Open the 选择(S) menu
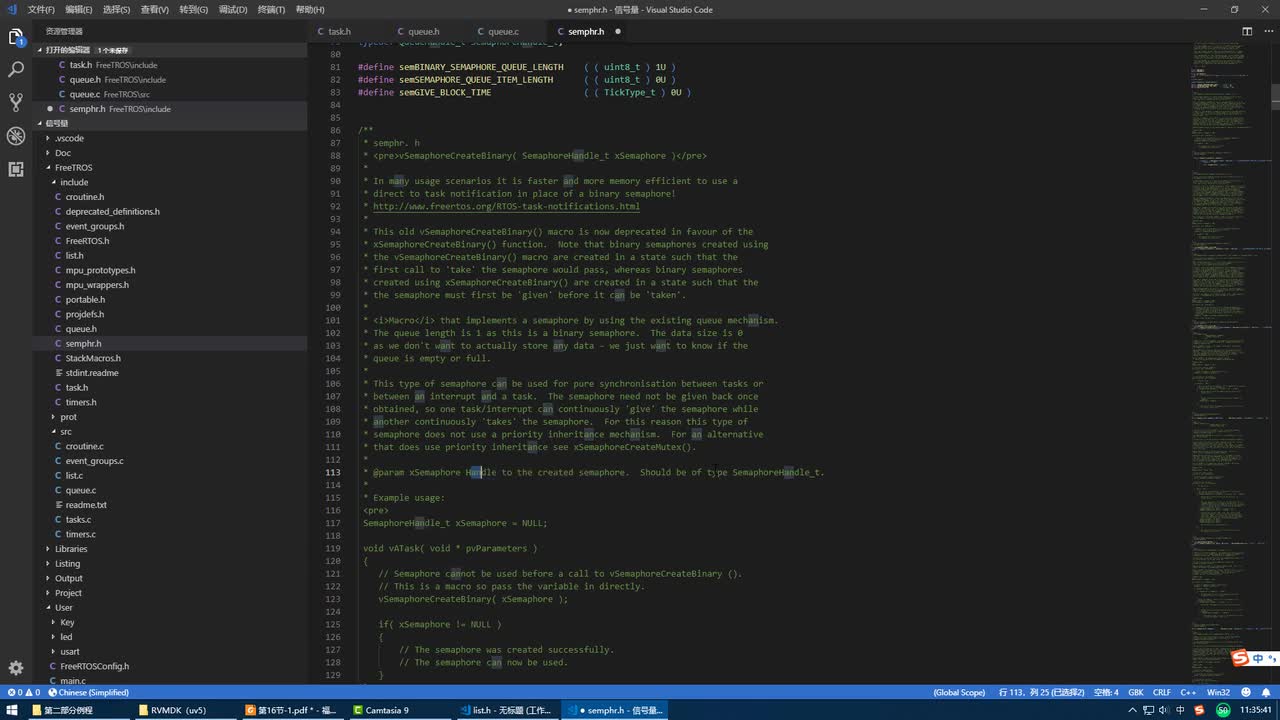This screenshot has width=1280, height=720. pos(117,9)
